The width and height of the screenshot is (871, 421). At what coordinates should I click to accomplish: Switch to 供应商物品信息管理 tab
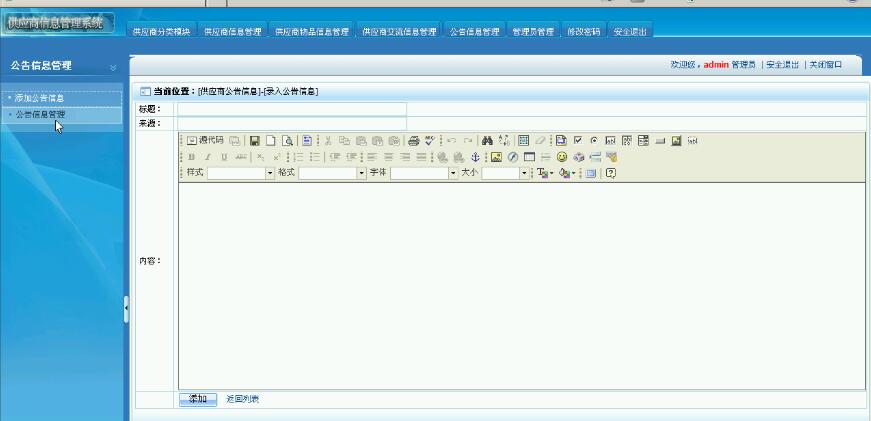(x=312, y=32)
